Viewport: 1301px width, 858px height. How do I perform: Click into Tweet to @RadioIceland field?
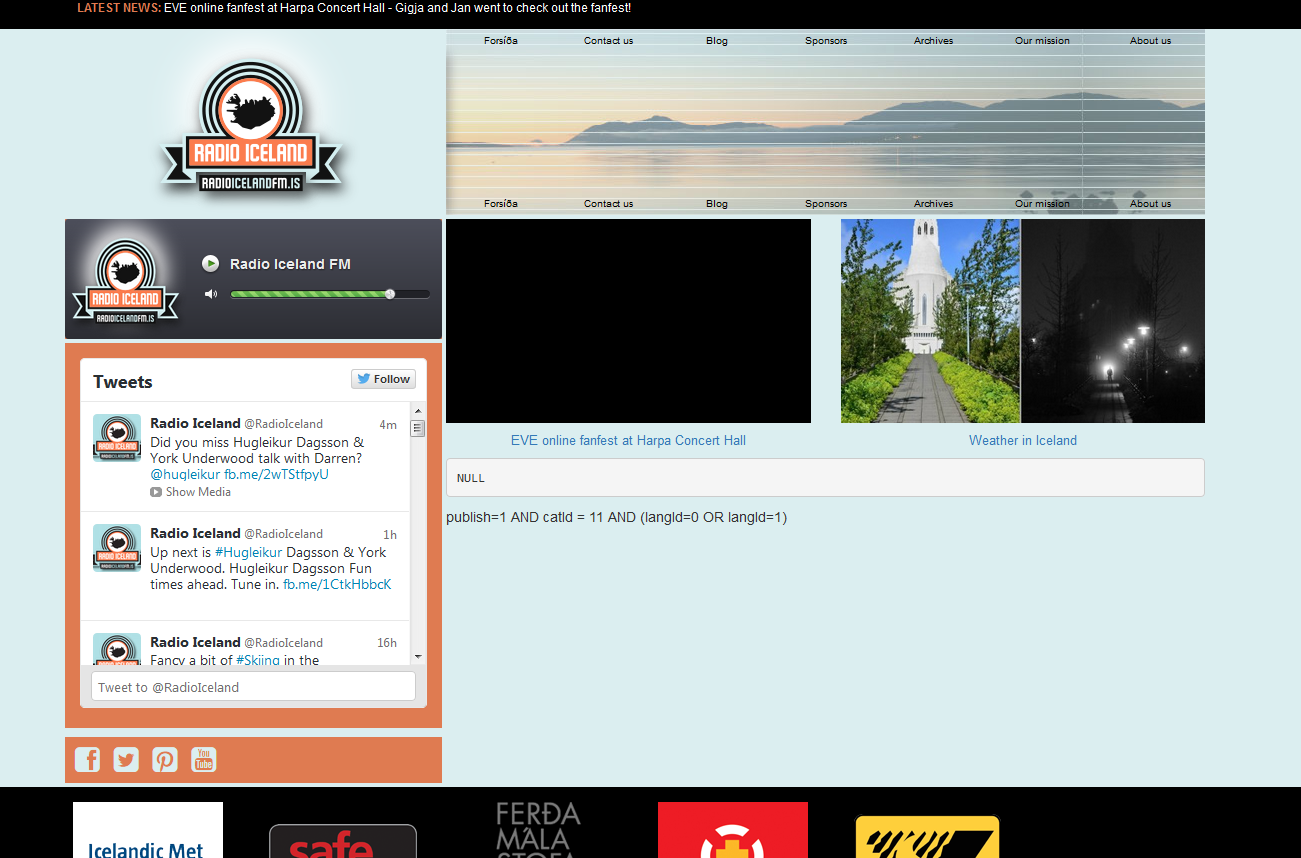tap(253, 687)
